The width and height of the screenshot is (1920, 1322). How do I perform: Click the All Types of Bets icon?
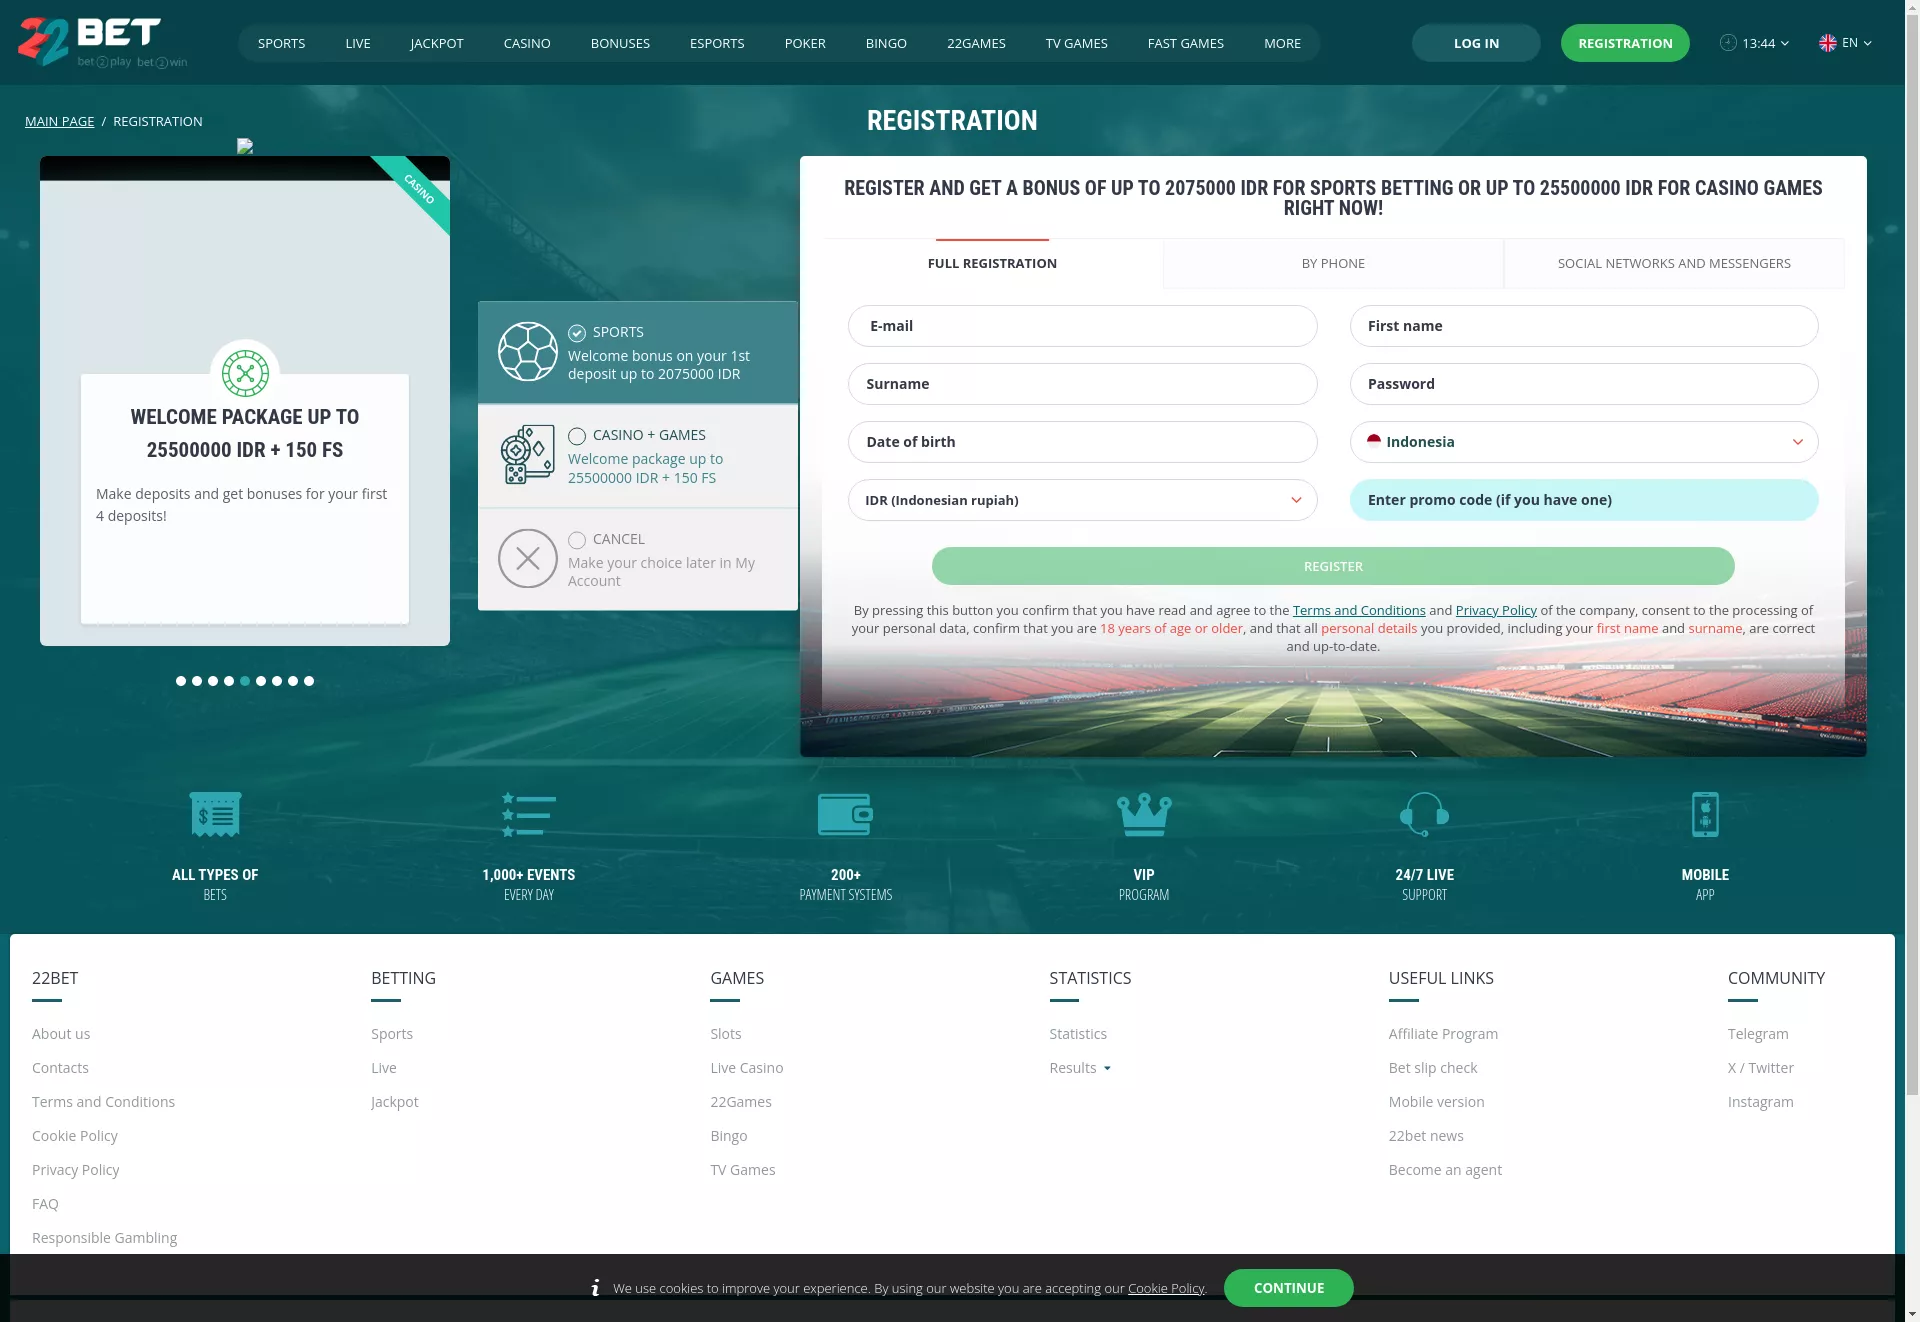tap(215, 814)
